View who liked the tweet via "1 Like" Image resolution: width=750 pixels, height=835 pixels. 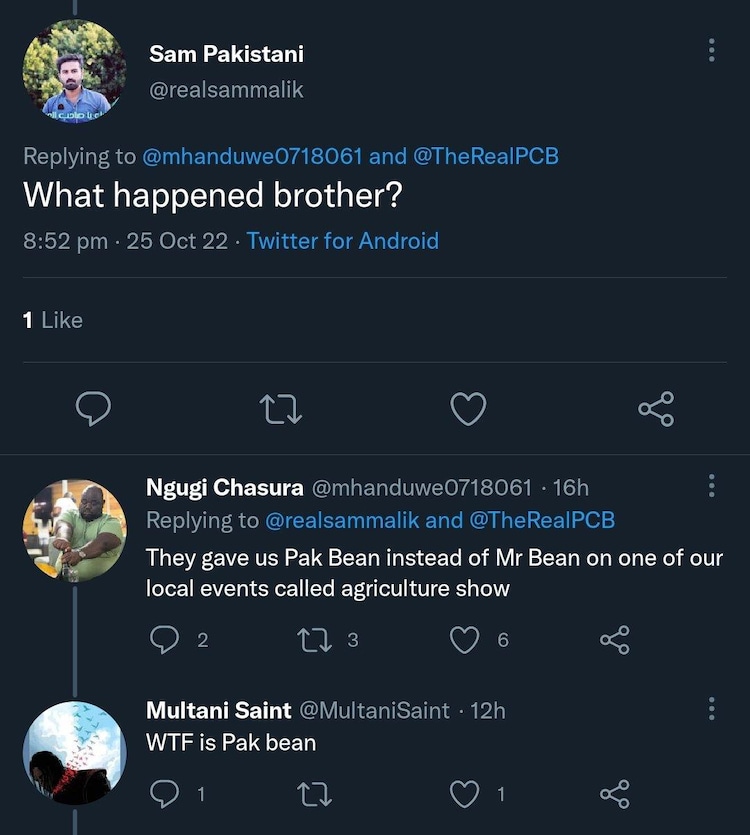pyautogui.click(x=53, y=320)
